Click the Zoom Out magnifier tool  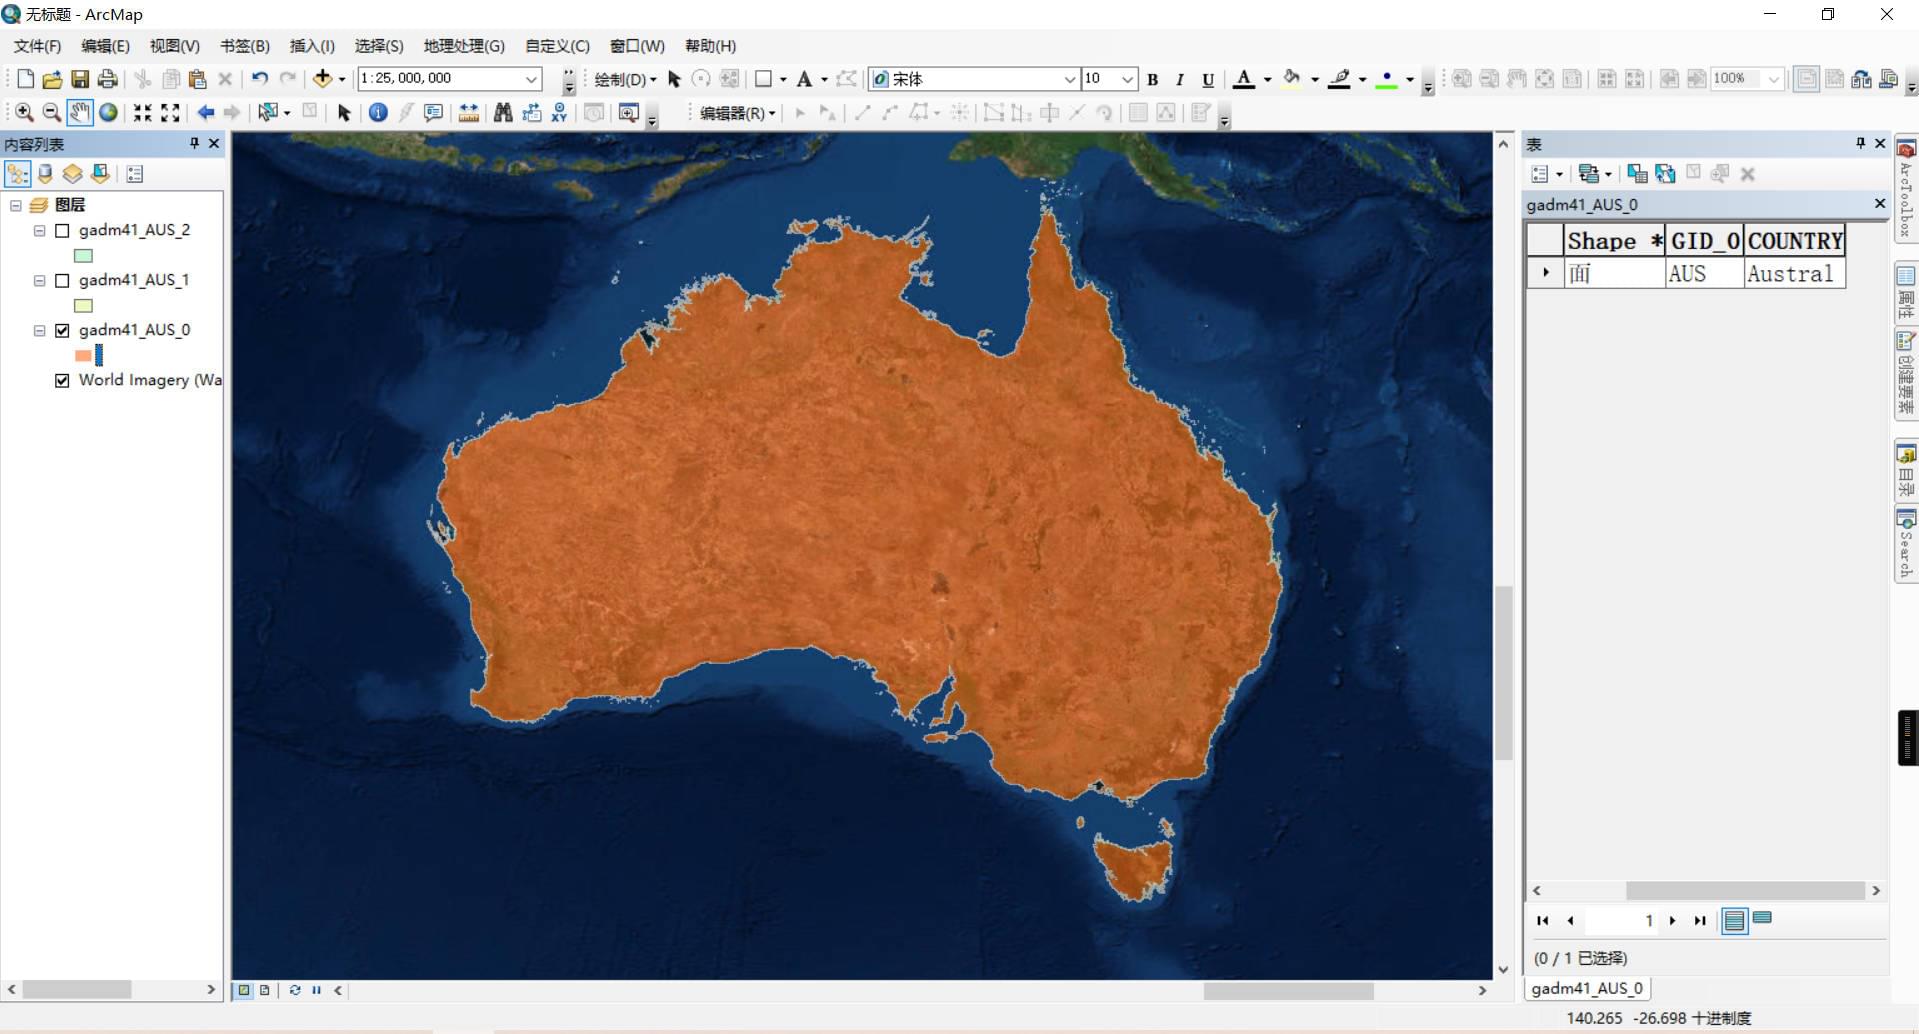coord(51,113)
